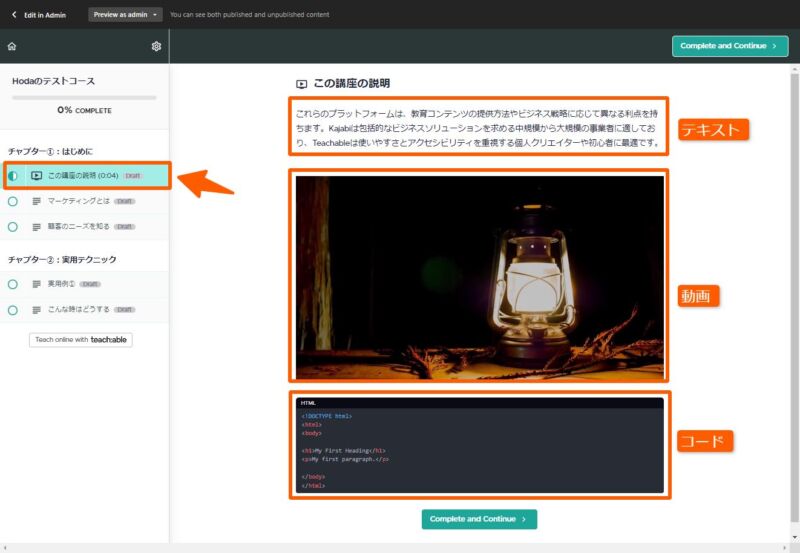
Task: Open lecture 顧客のニーズを知る
Action: (85, 227)
